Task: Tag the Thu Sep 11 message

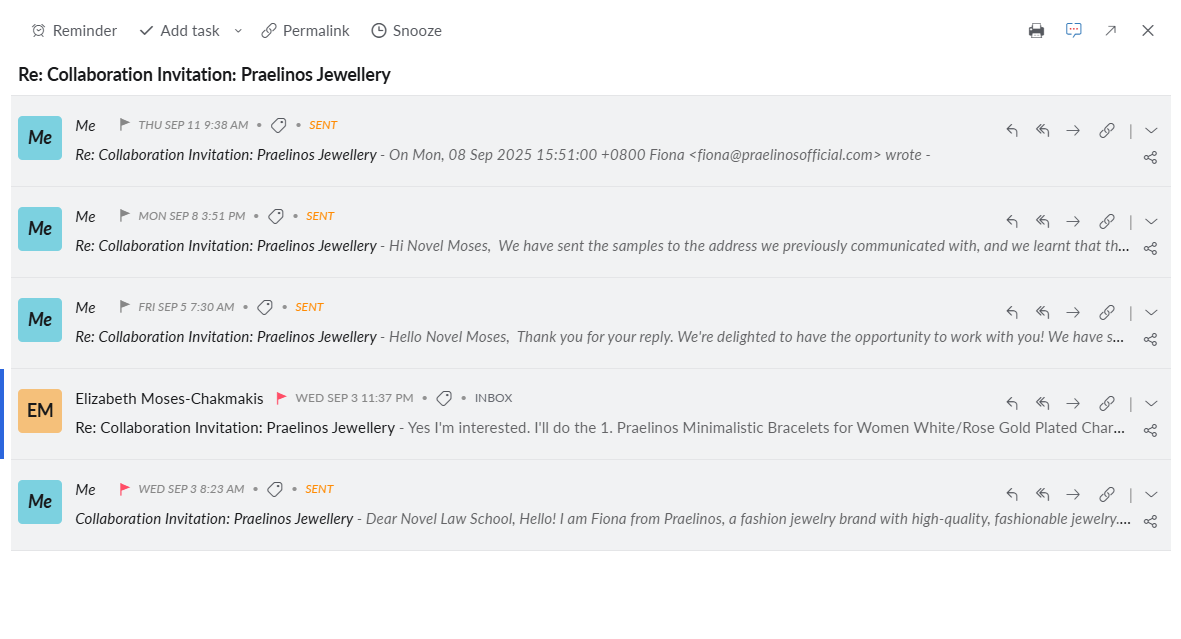Action: click(279, 126)
